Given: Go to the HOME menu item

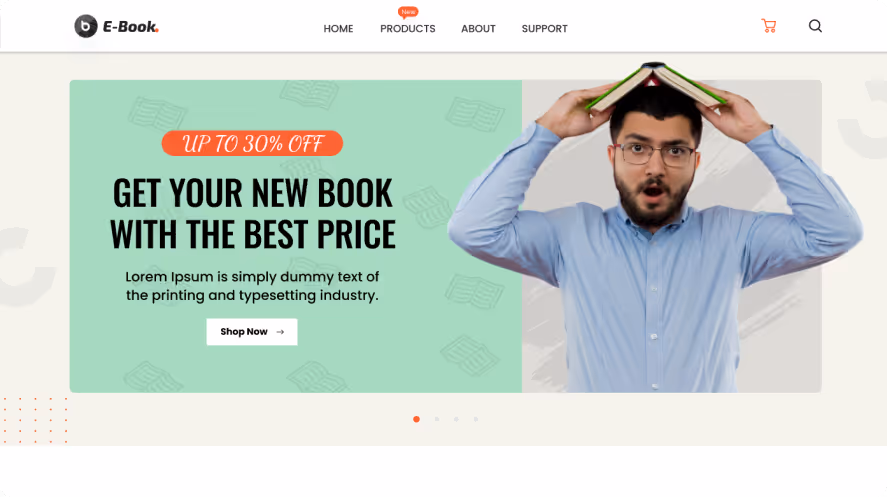Looking at the screenshot, I should 338,29.
